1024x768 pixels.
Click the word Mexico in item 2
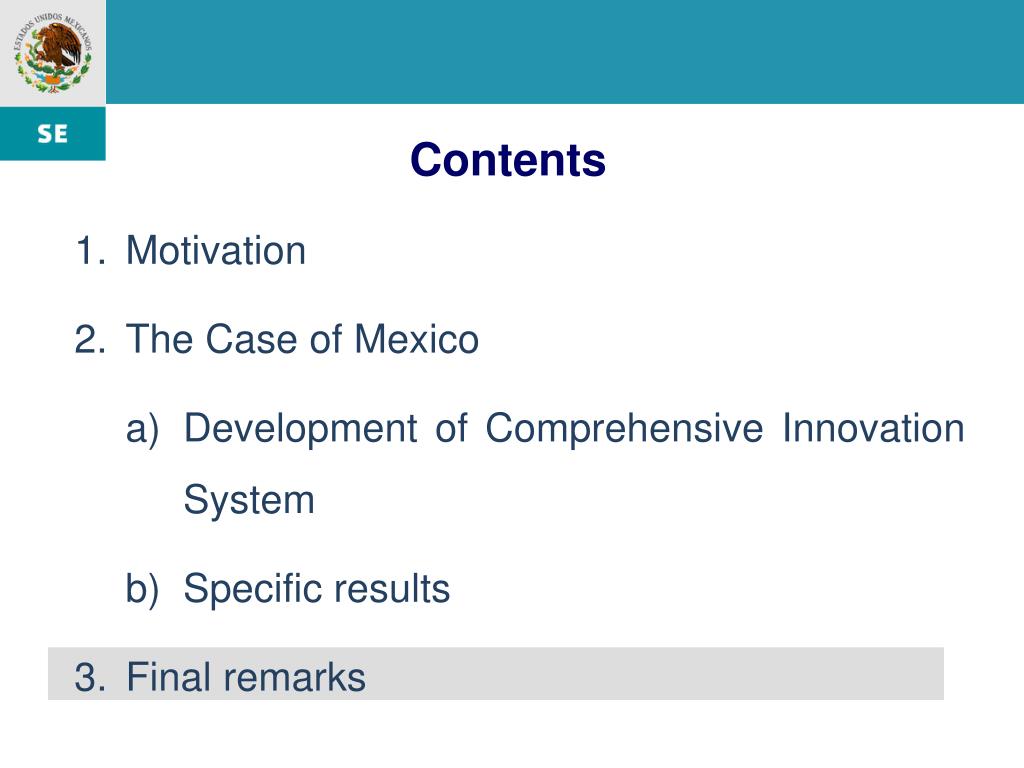[x=417, y=340]
